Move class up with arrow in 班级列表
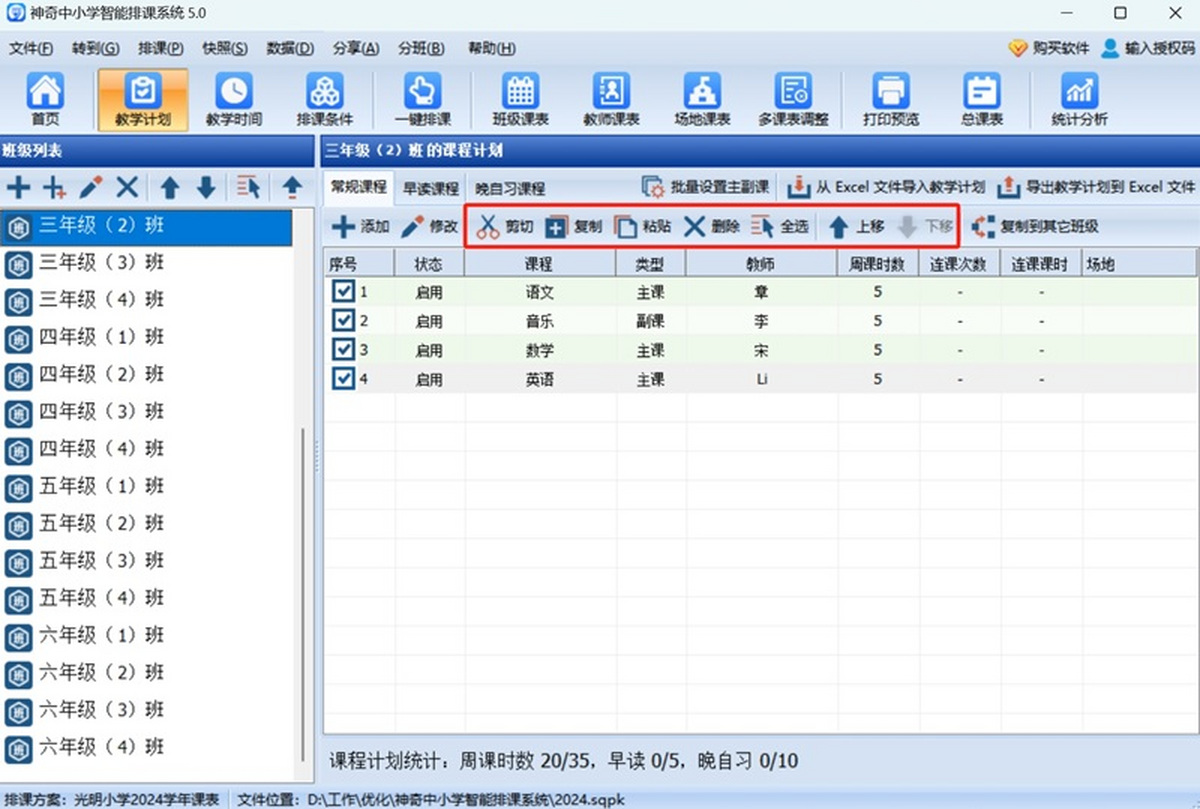The width and height of the screenshot is (1200, 809). point(170,186)
